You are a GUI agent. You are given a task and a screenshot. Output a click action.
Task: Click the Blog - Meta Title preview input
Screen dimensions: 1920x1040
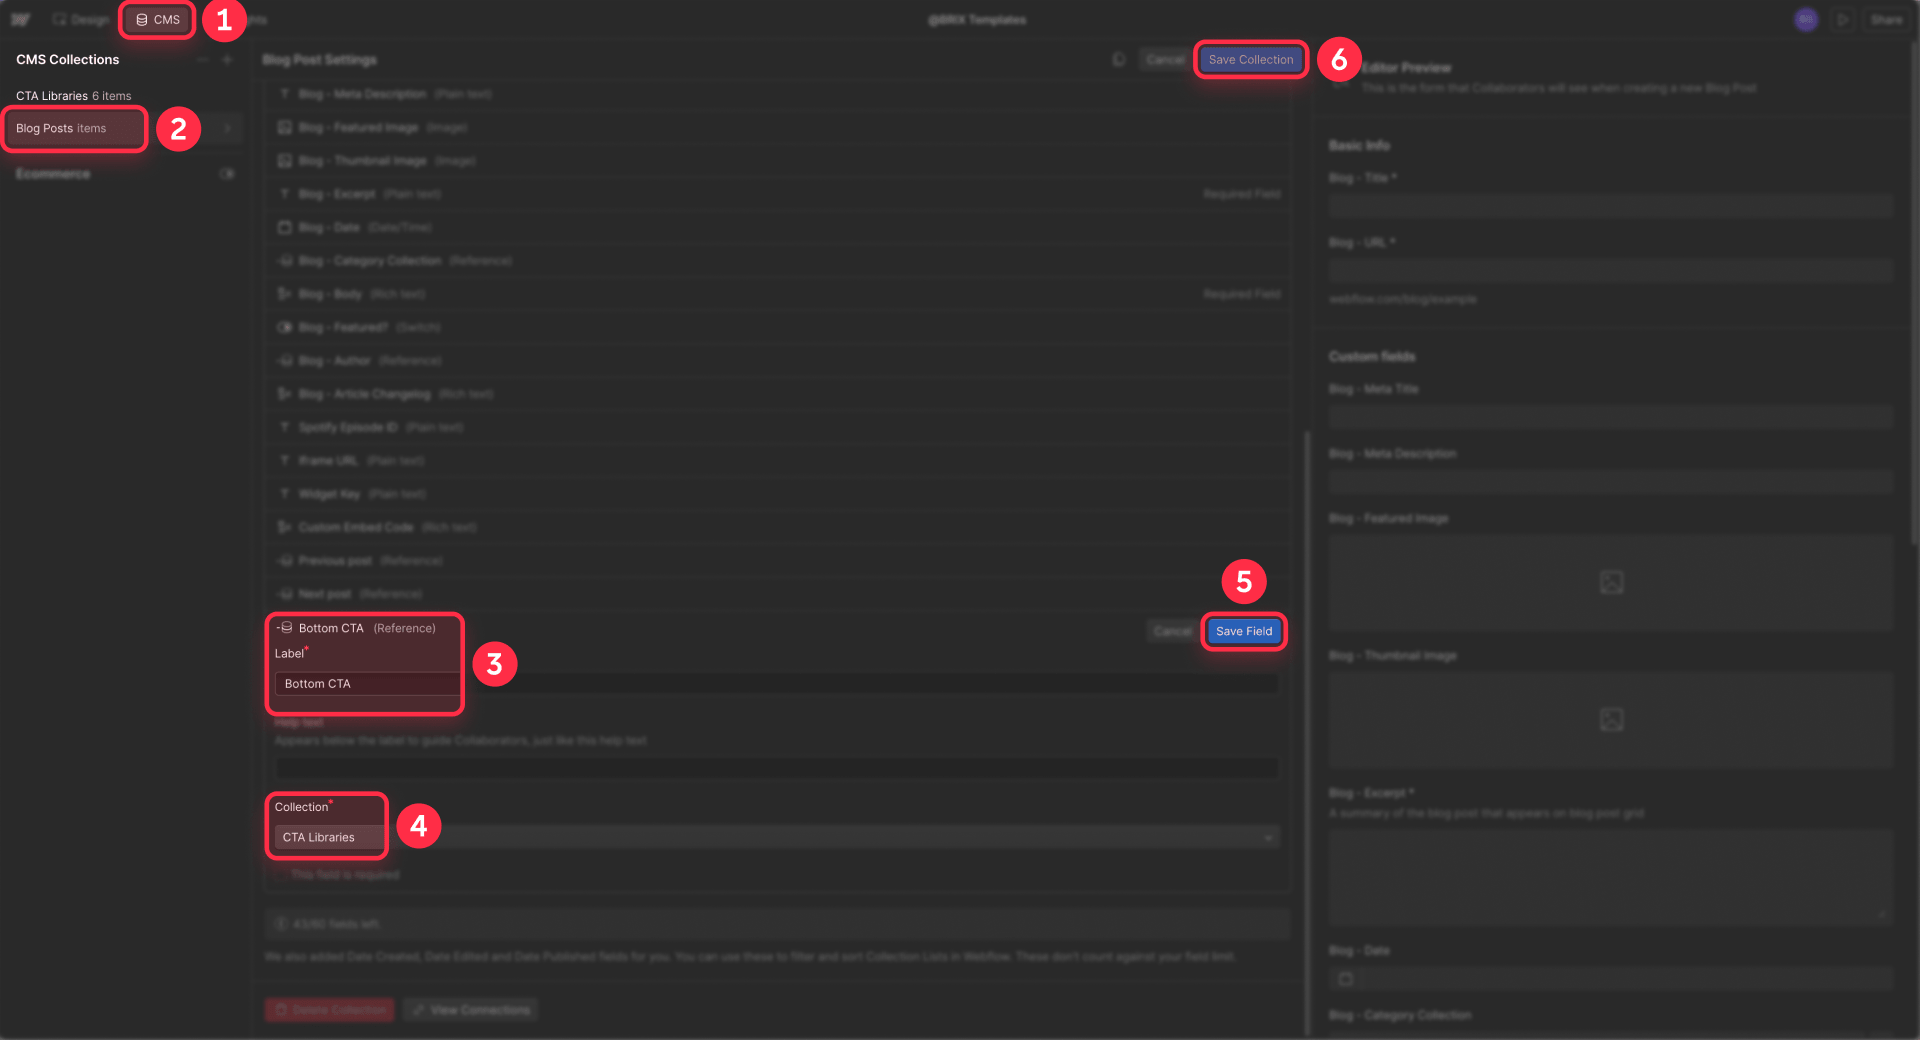[1610, 417]
